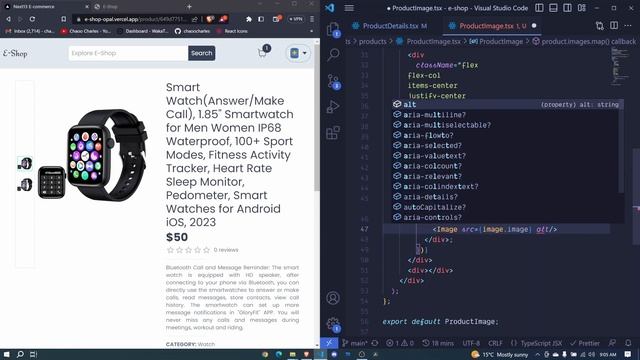Open errors and warnings status item
This screenshot has width=640, height=360.
click(400, 343)
